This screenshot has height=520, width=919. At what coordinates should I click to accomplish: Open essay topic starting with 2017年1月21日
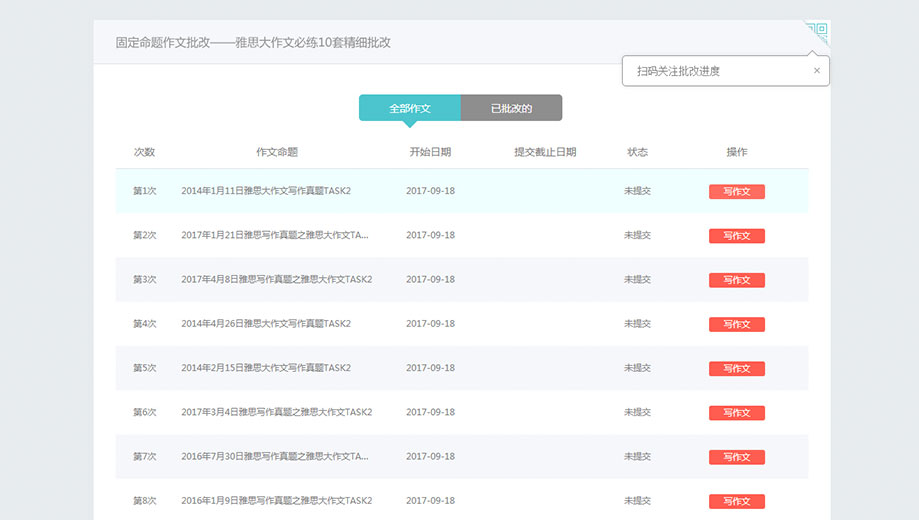pyautogui.click(x=274, y=235)
